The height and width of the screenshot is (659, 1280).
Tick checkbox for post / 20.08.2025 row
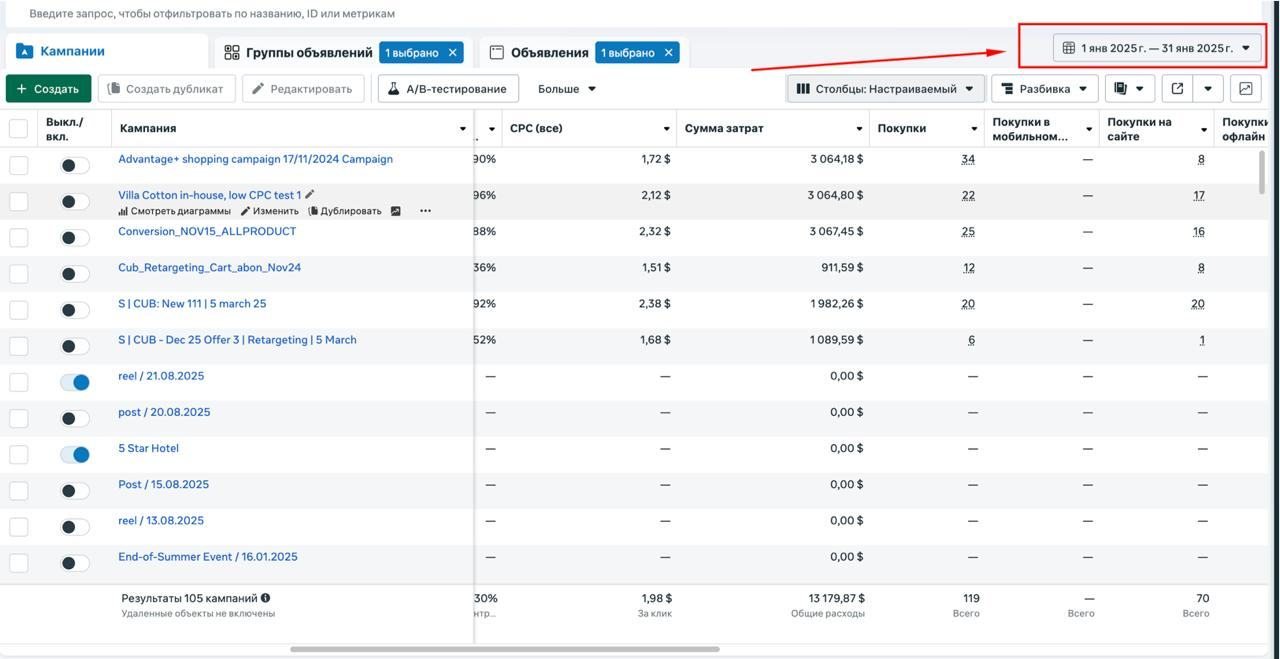(x=19, y=419)
